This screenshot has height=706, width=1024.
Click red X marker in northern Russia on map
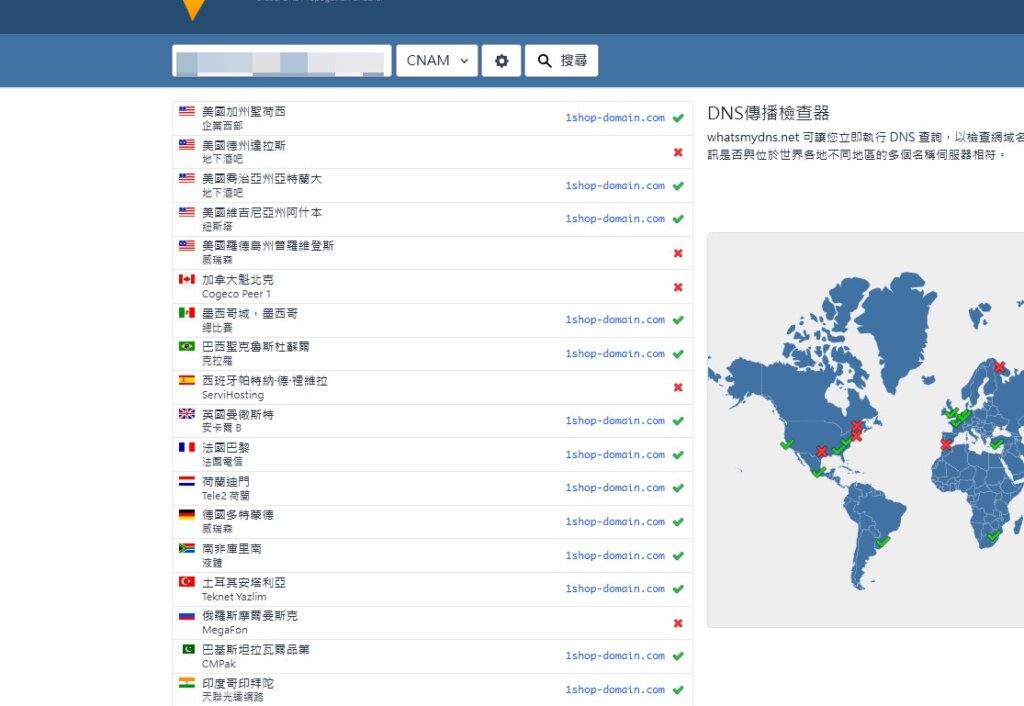(998, 367)
